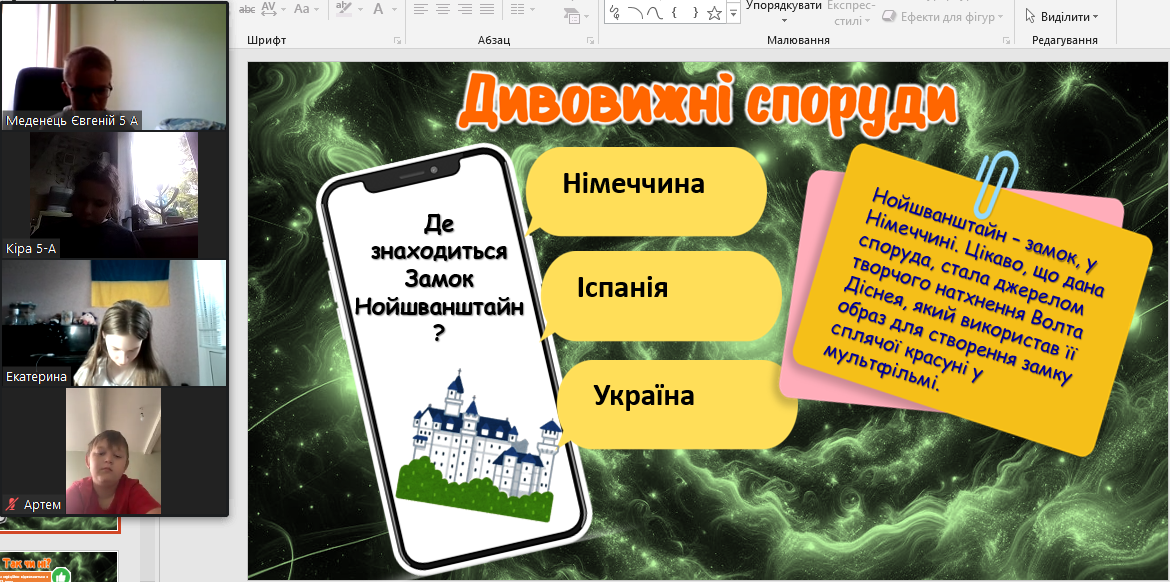Select the scribble freeform shape
Image resolution: width=1170 pixels, height=582 pixels.
(616, 12)
